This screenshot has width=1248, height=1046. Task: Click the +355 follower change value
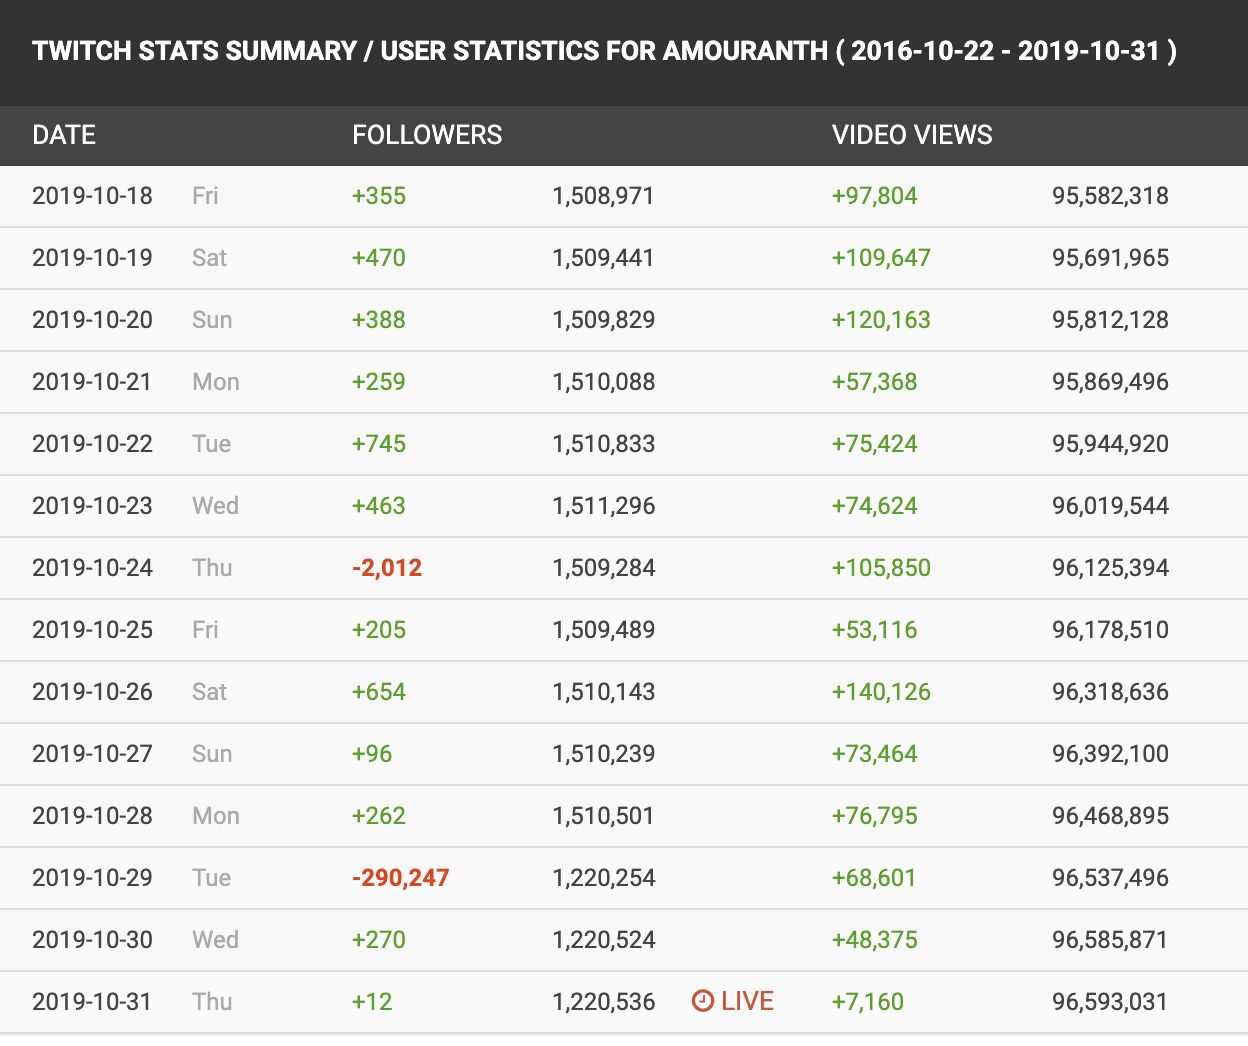(x=379, y=196)
